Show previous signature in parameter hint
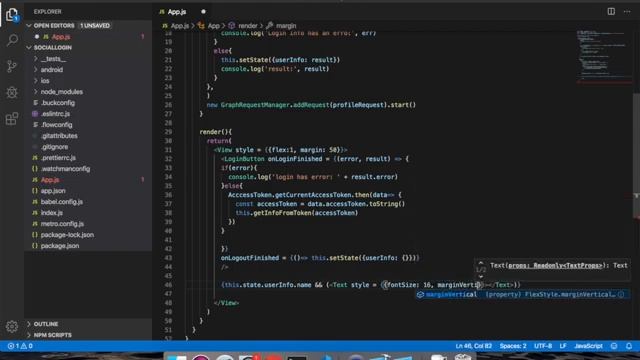The height and width of the screenshot is (360, 640). tap(481, 263)
